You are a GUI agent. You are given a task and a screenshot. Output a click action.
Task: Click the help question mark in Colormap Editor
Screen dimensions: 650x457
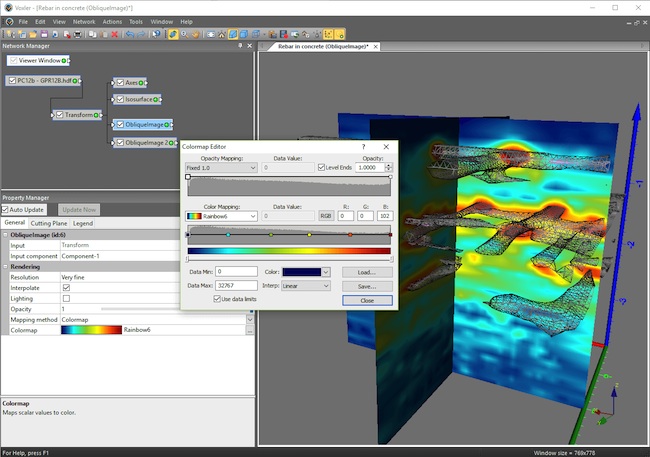(x=363, y=146)
